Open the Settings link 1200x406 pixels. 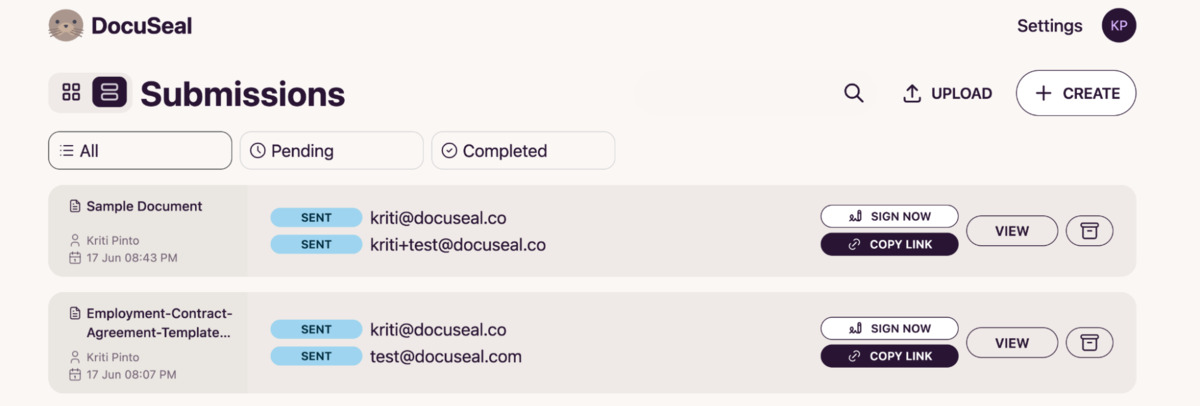pos(1050,26)
